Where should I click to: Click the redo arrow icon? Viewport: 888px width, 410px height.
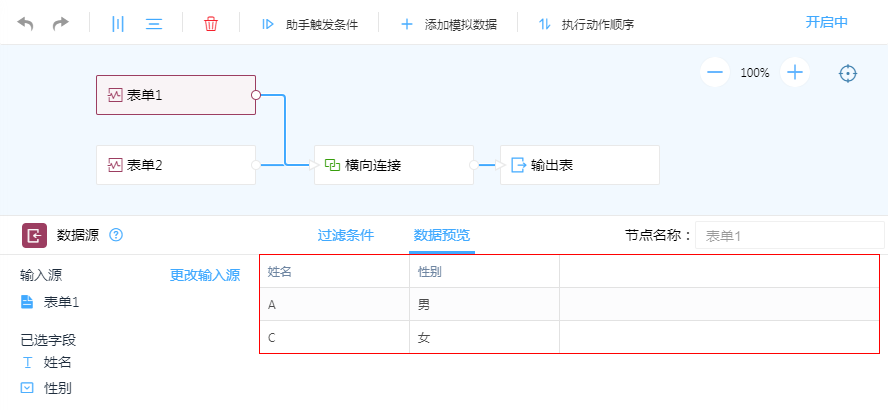(x=61, y=23)
